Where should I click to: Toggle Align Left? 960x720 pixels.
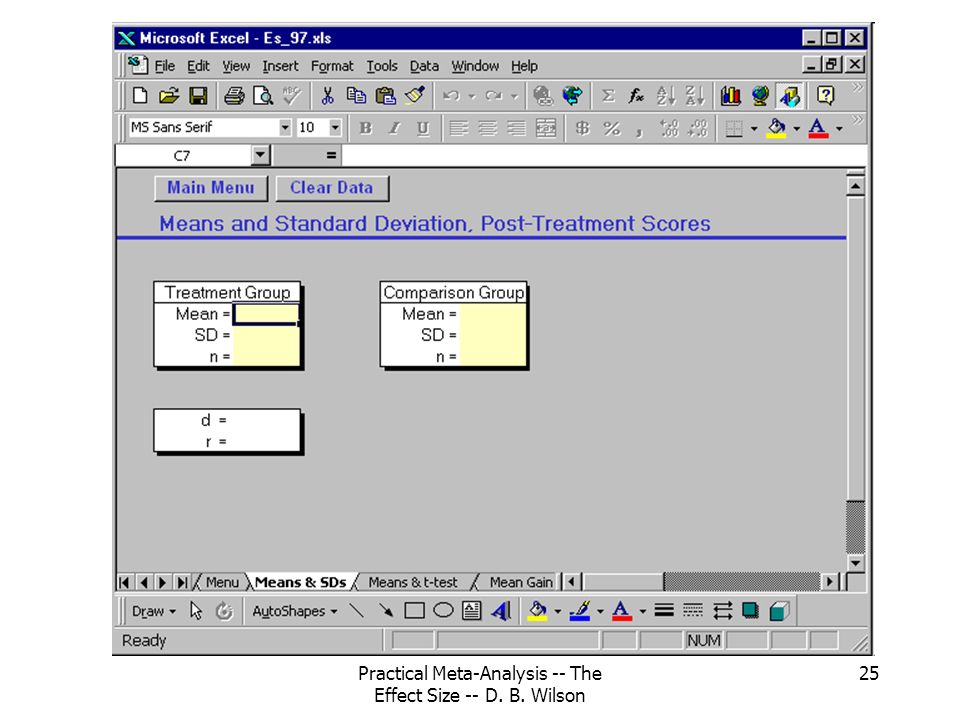tap(459, 128)
